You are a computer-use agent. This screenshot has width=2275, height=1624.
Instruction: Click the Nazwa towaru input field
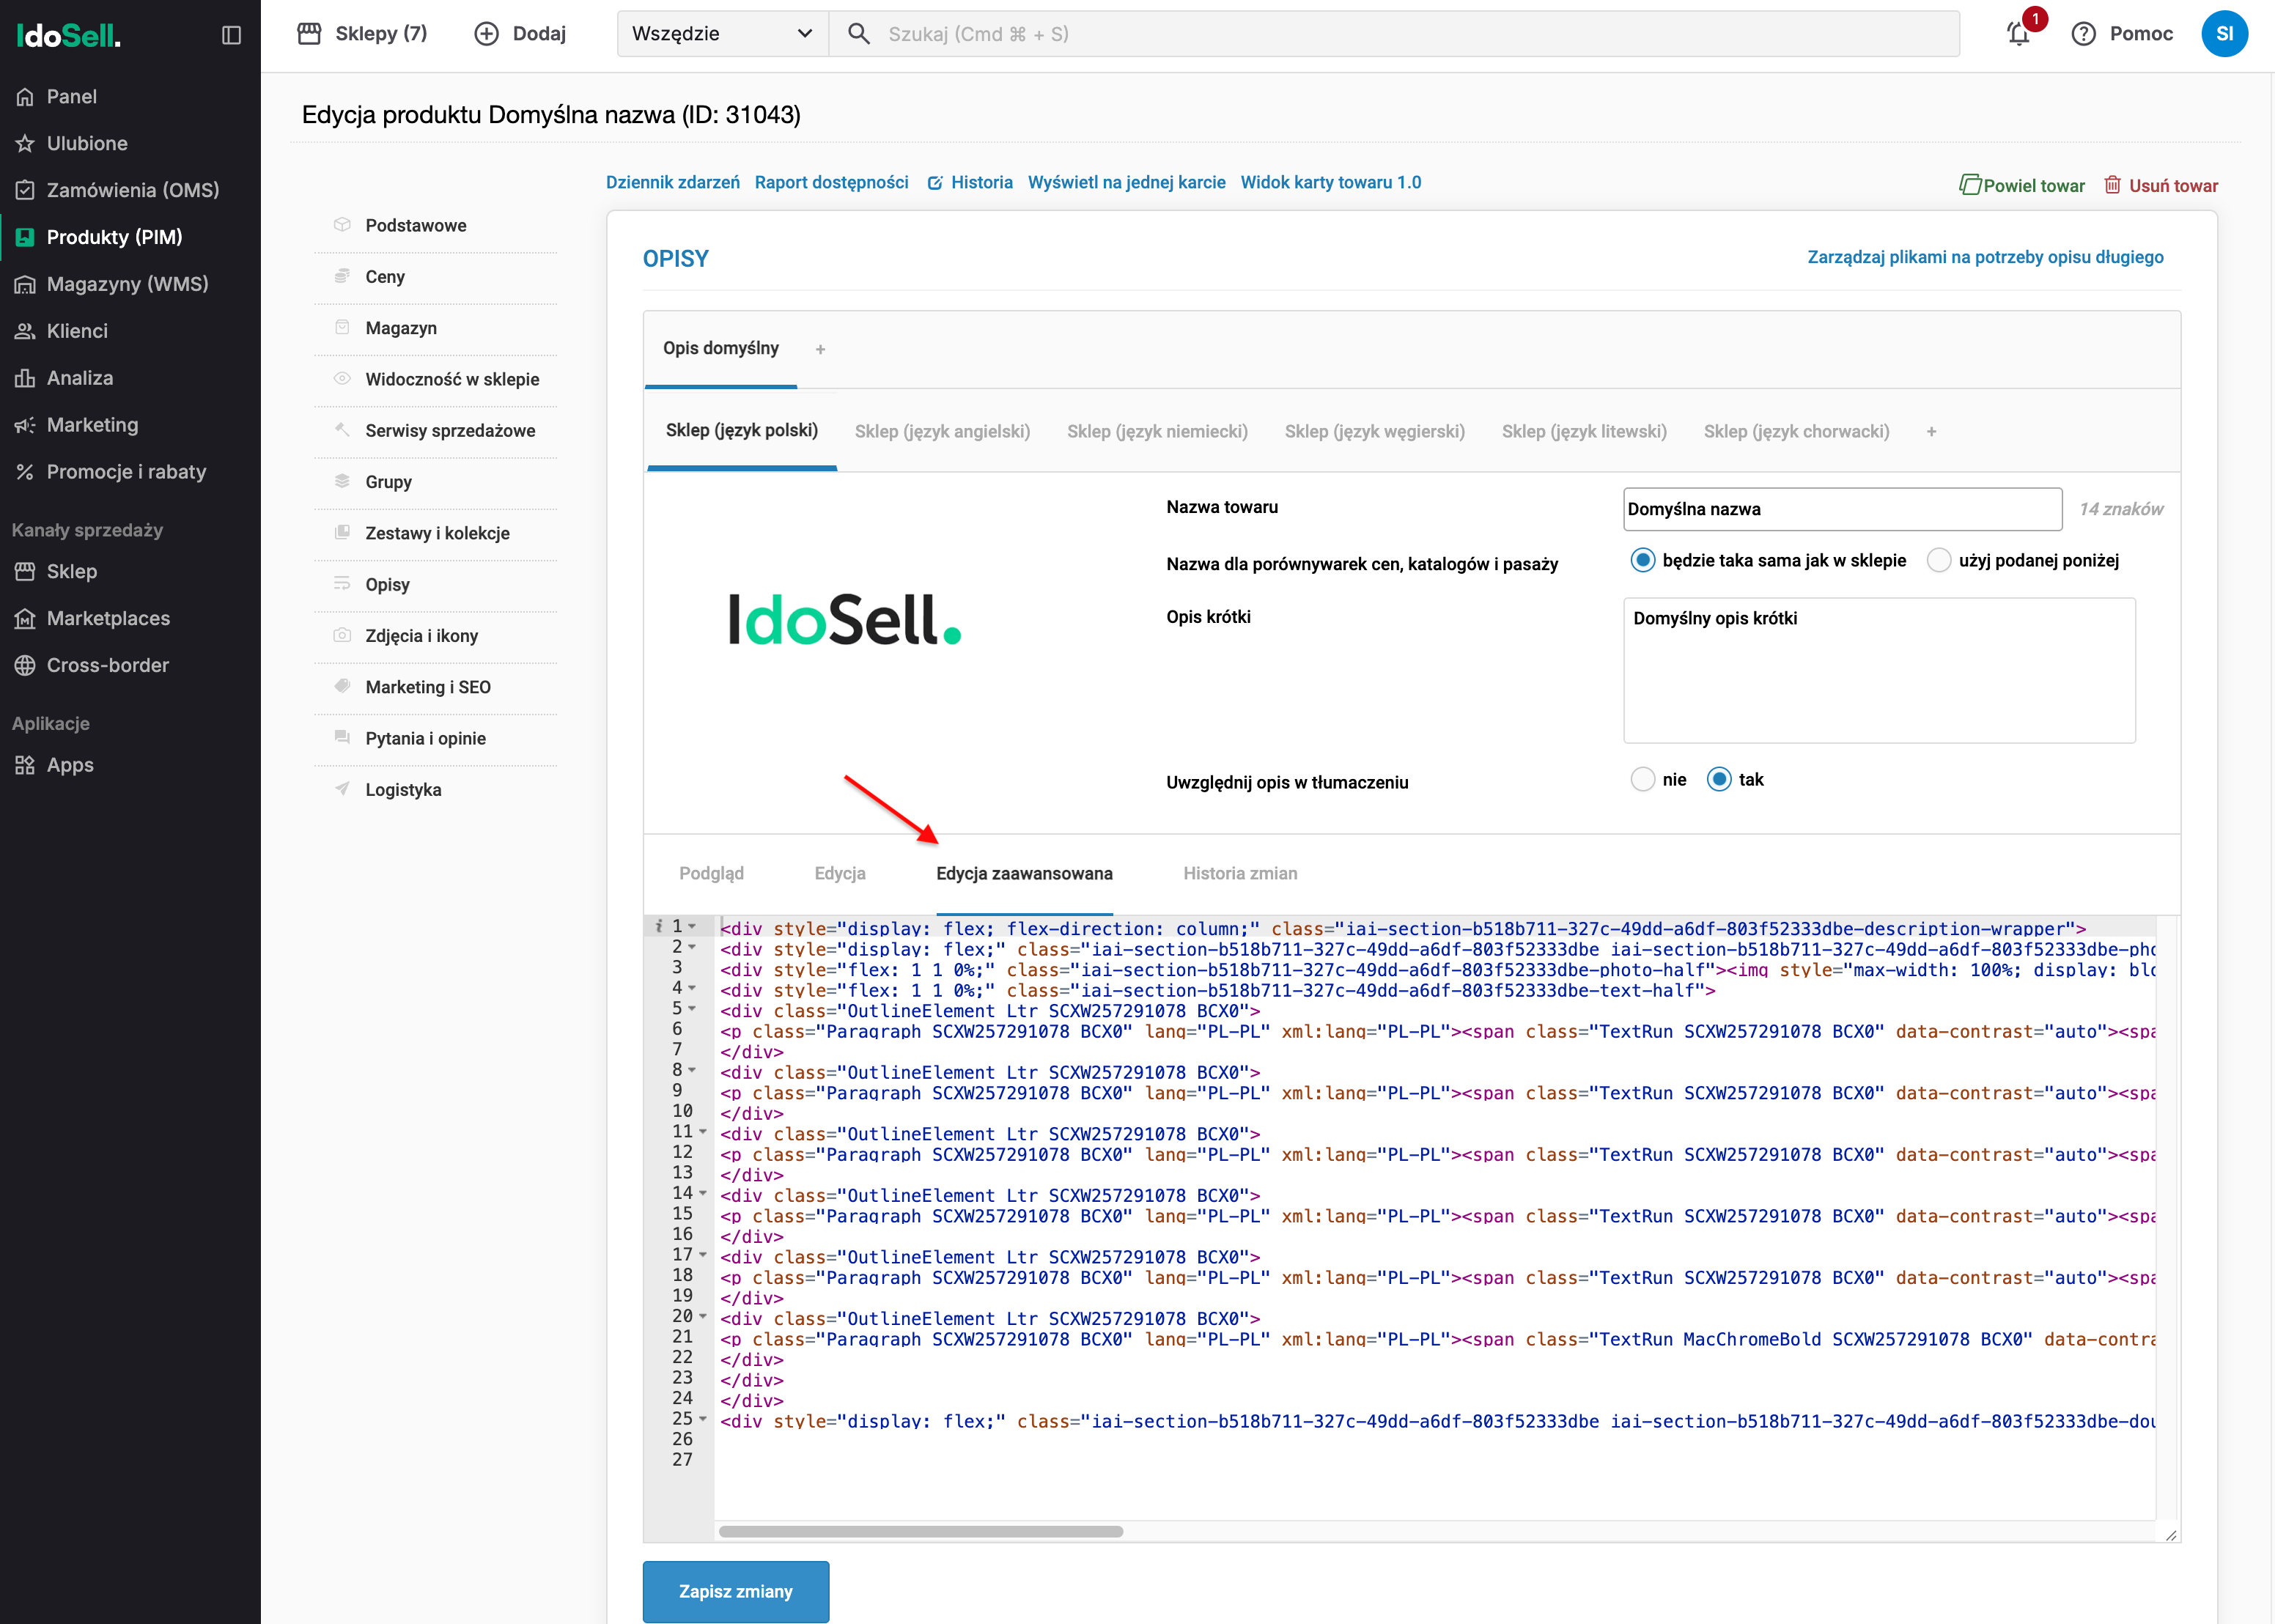[x=1842, y=509]
